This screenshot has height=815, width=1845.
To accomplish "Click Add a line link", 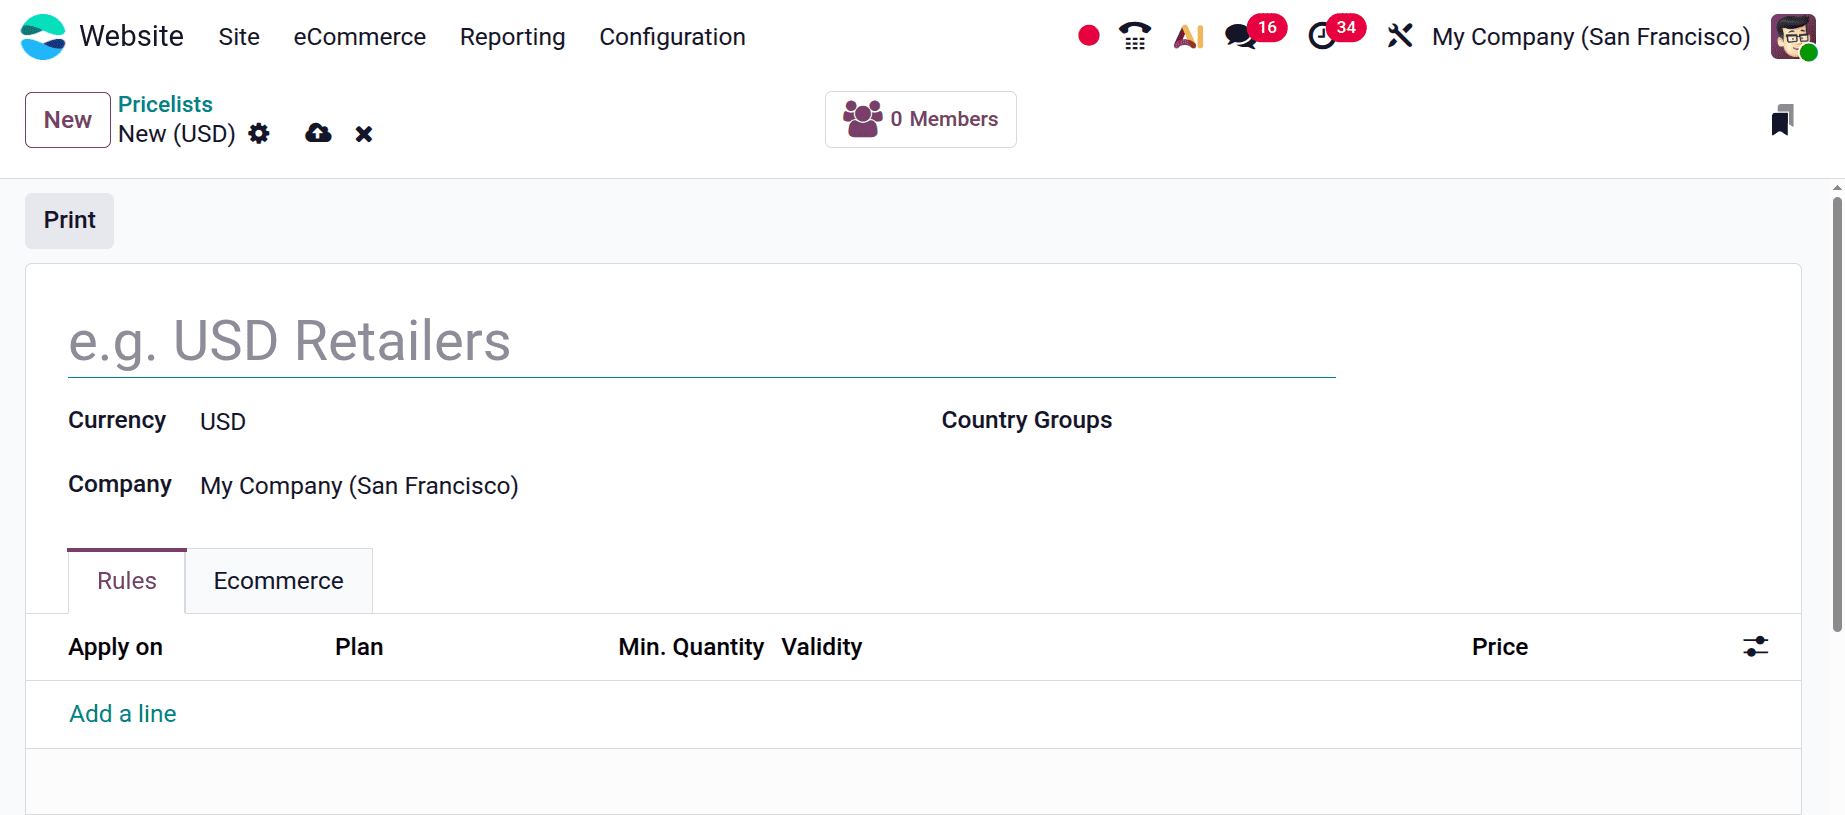I will [123, 714].
